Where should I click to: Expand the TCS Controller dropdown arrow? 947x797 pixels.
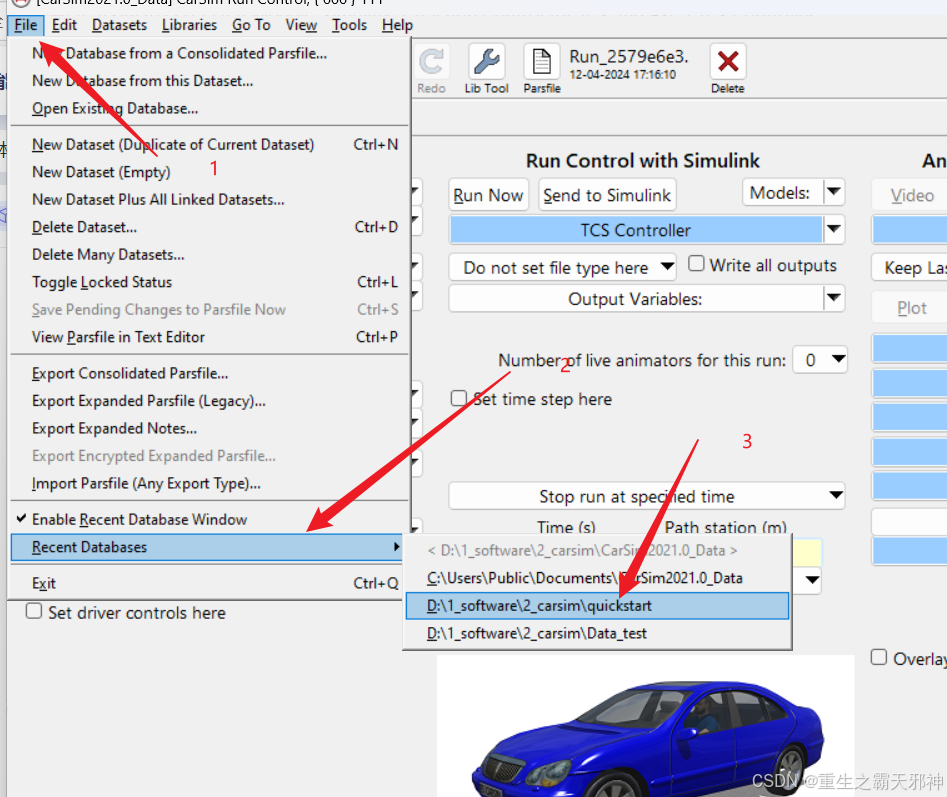(x=833, y=229)
